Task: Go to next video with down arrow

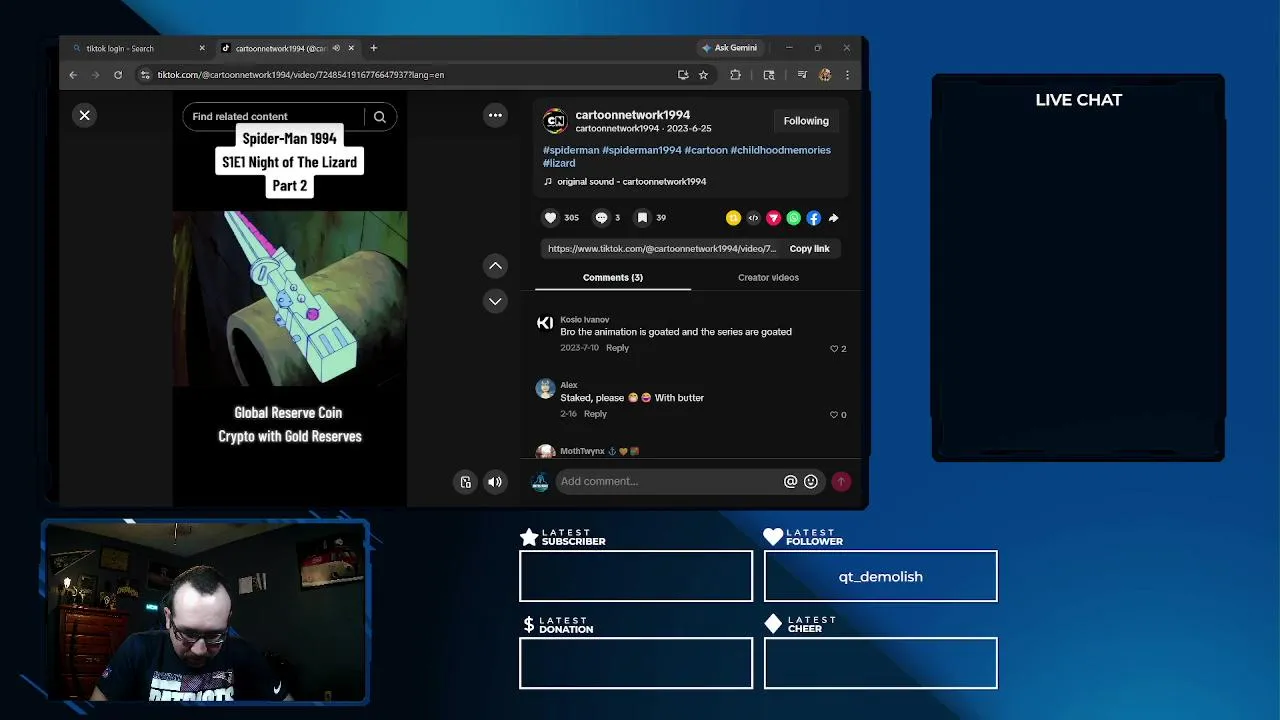Action: point(495,301)
